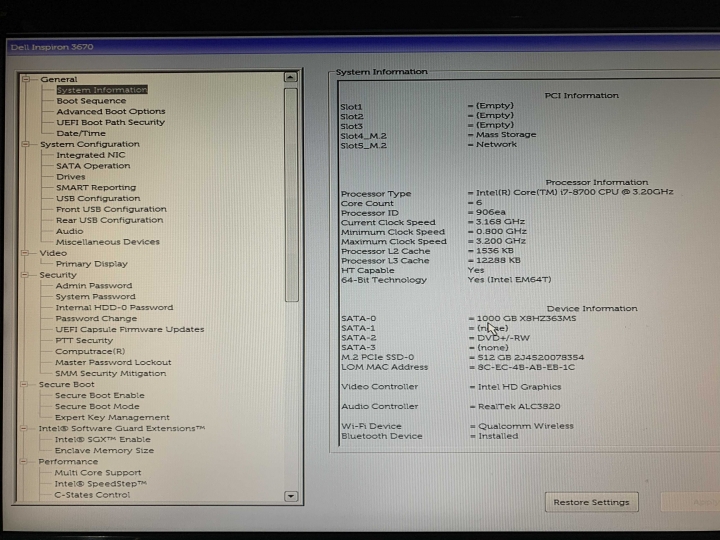720x540 pixels.
Task: Select the Audio entry
Action: tap(69, 231)
